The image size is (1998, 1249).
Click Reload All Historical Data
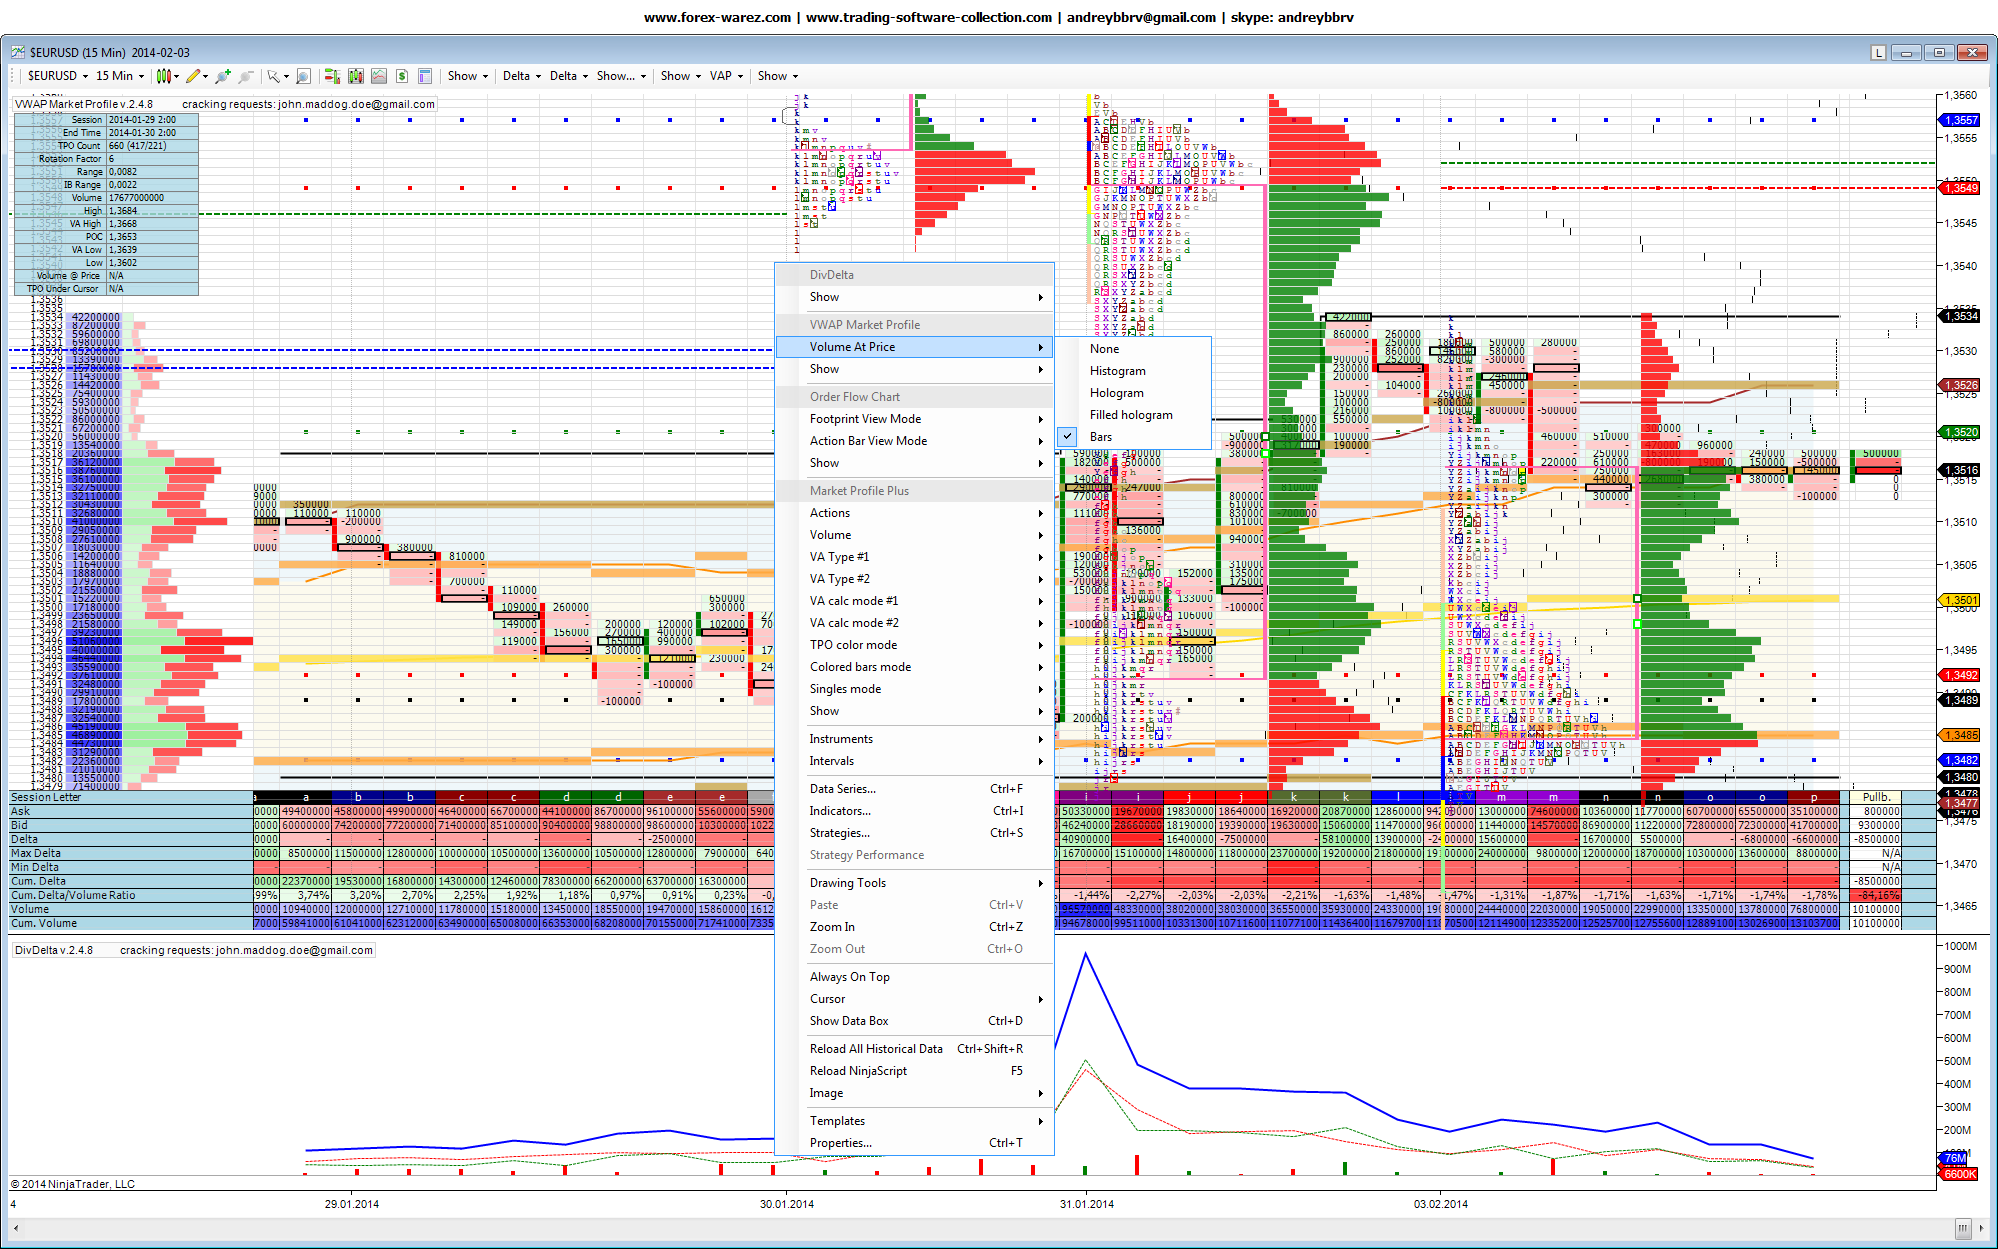pyautogui.click(x=875, y=1049)
